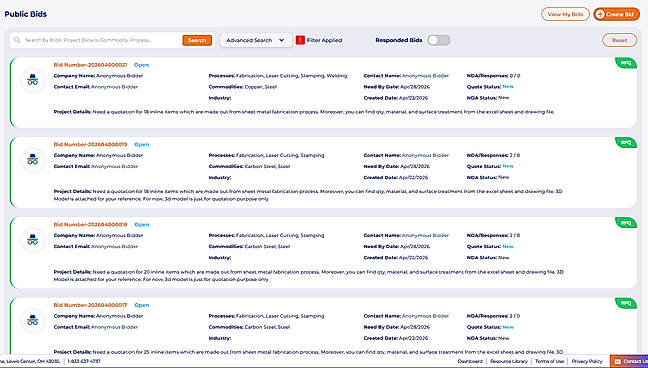The width and height of the screenshot is (648, 368).
Task: Click the red Filter Applied alert icon
Action: coord(300,40)
